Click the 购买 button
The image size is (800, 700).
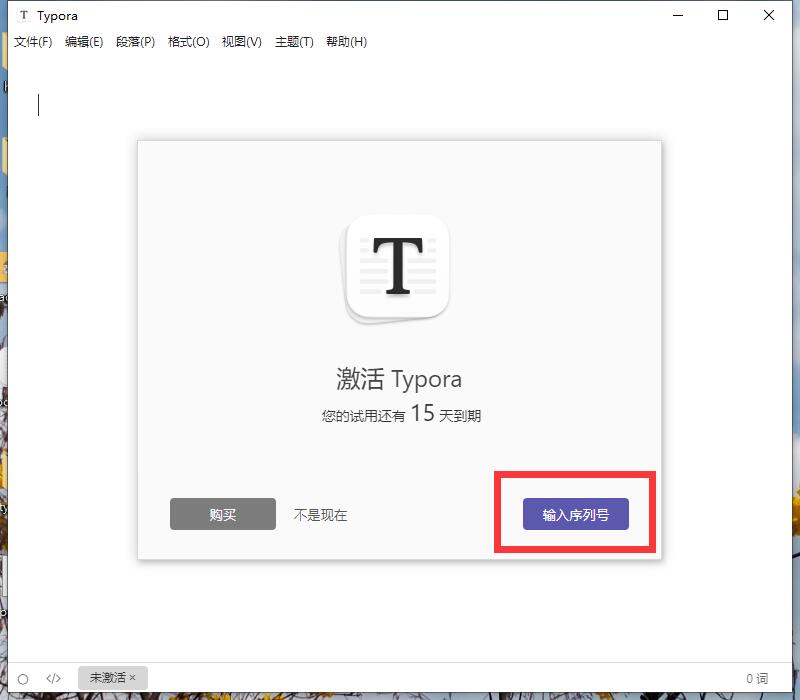point(223,514)
